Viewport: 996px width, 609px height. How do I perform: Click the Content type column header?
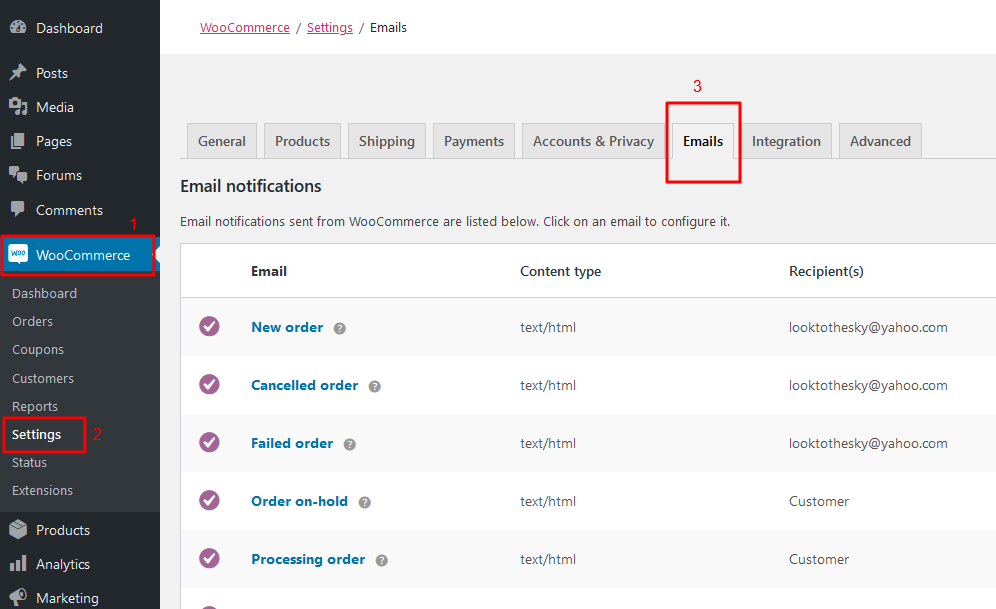[x=560, y=271]
